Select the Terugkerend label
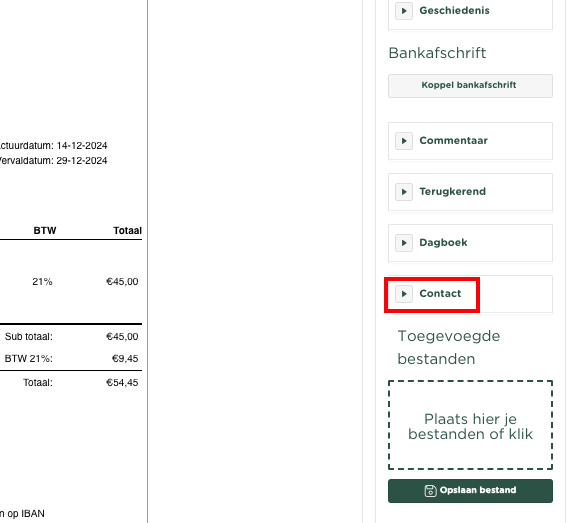Image resolution: width=573 pixels, height=523 pixels. [452, 192]
